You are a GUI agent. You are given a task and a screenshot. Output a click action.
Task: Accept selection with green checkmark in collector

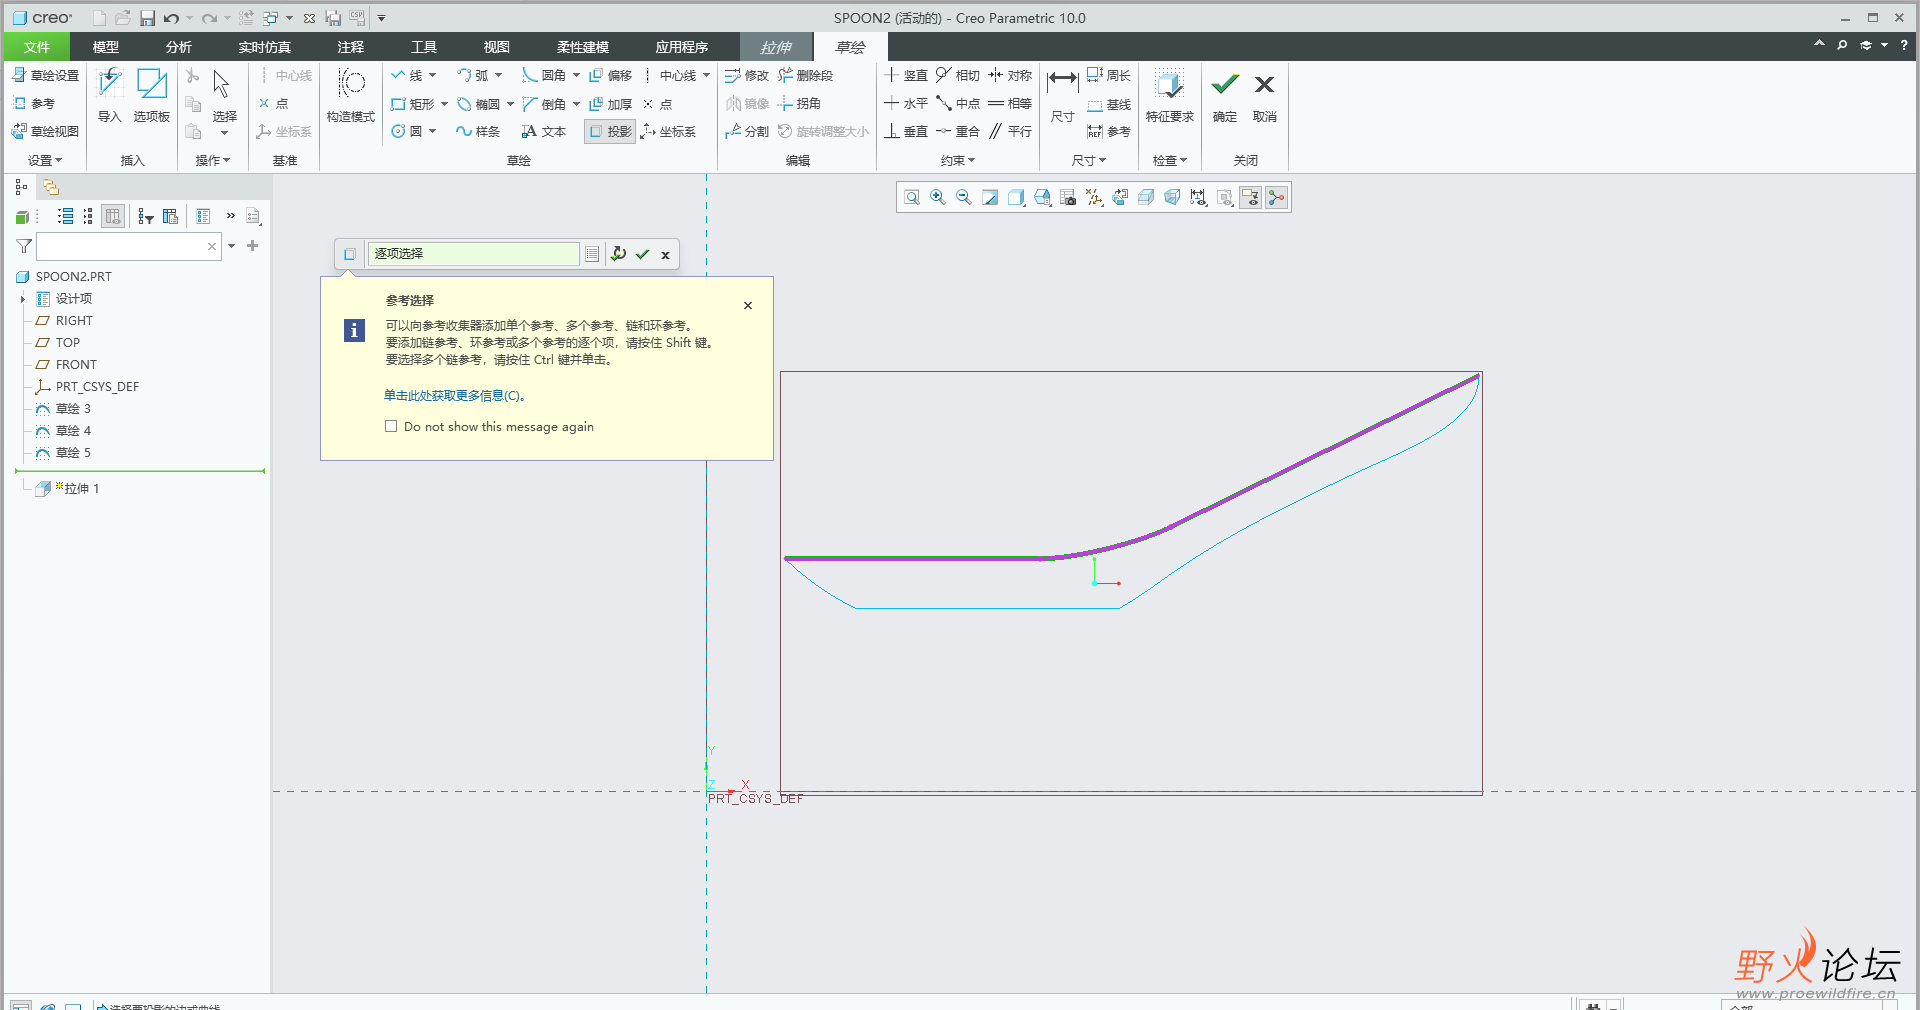(x=643, y=254)
